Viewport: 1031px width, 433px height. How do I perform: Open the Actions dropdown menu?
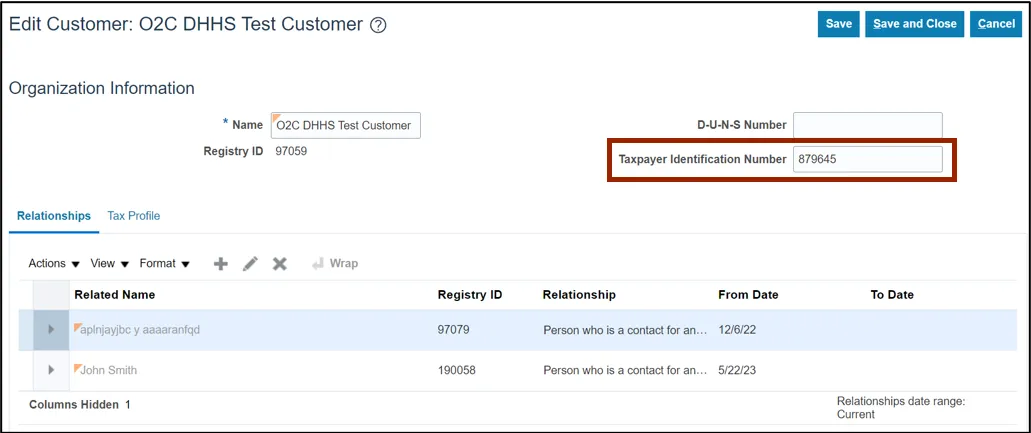point(54,263)
